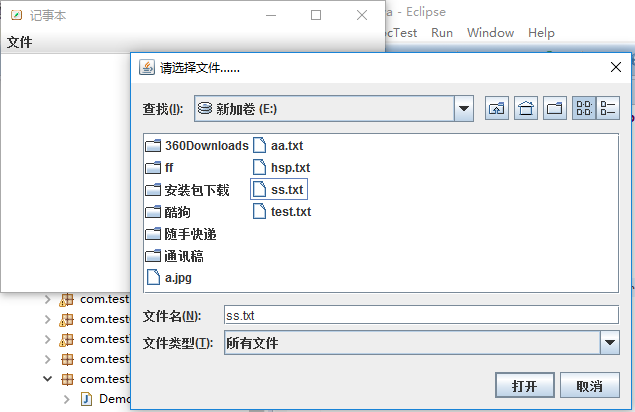Click the Java icon in dialog title bar
This screenshot has width=635, height=412.
point(147,67)
